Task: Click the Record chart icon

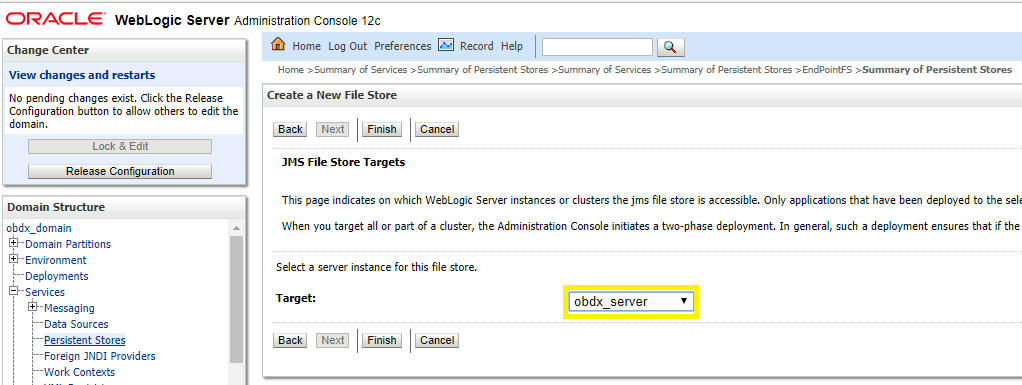Action: (446, 46)
